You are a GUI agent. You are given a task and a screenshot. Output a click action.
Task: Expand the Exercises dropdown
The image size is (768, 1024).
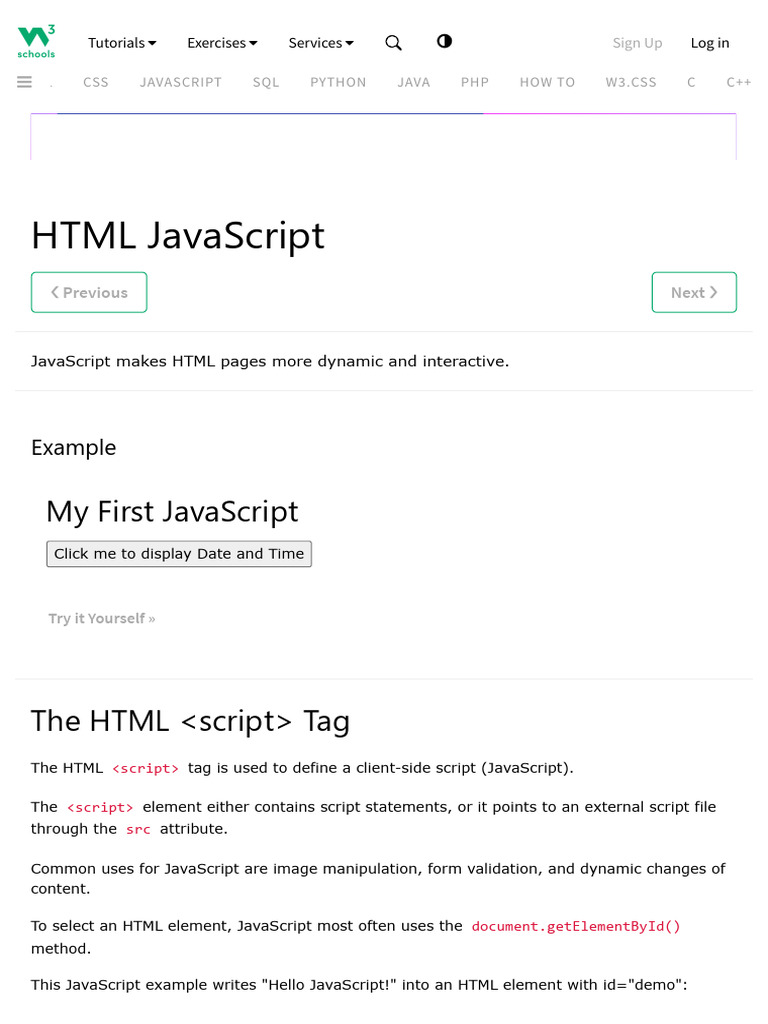click(x=222, y=43)
